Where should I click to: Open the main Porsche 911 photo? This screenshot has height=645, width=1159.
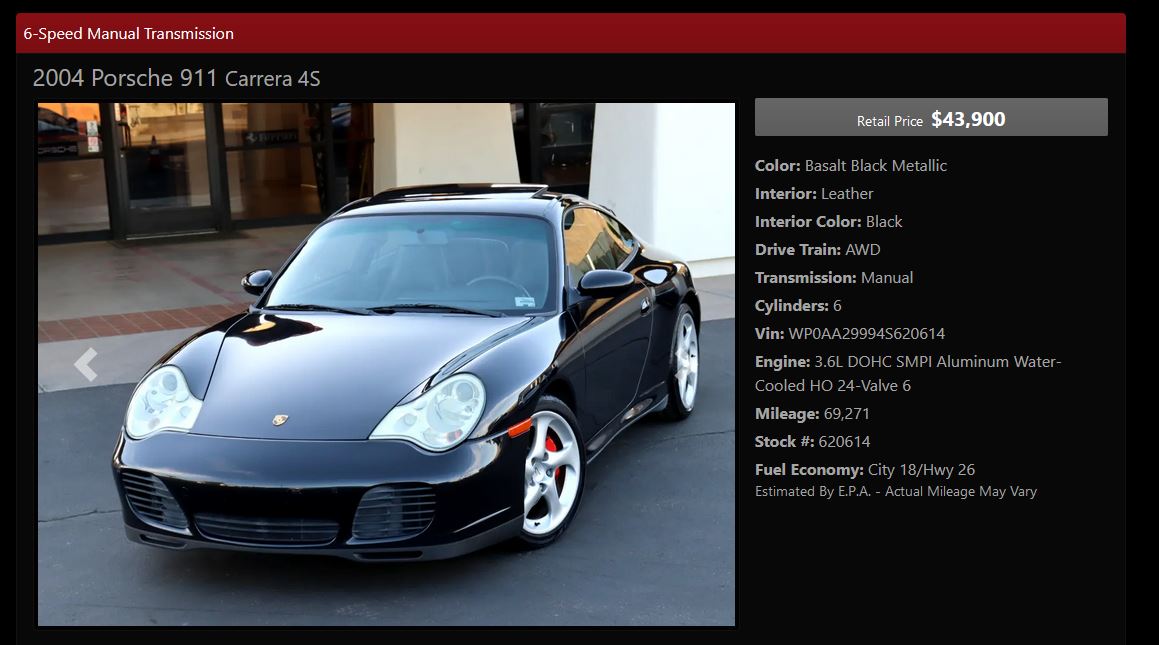point(386,364)
